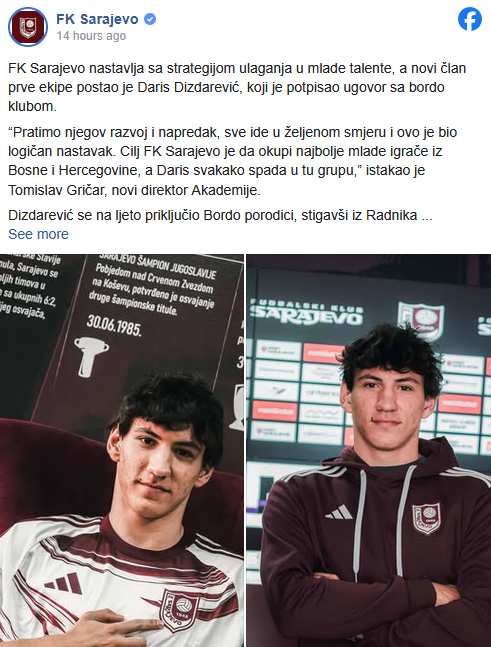Screen dimensions: 491x647
Task: Click the quoted paragraph starting 'Pratimo njegov razvoj'
Action: pyautogui.click(x=233, y=161)
